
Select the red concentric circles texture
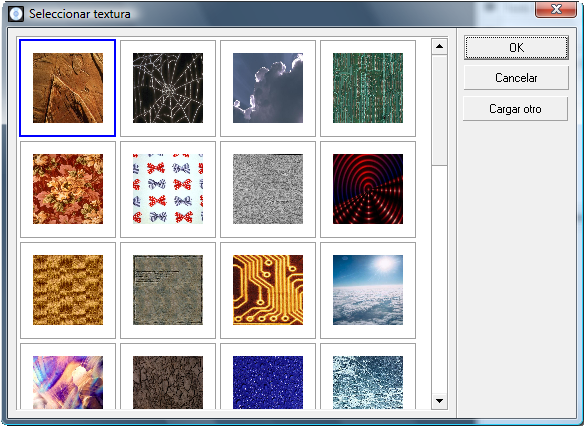point(368,189)
